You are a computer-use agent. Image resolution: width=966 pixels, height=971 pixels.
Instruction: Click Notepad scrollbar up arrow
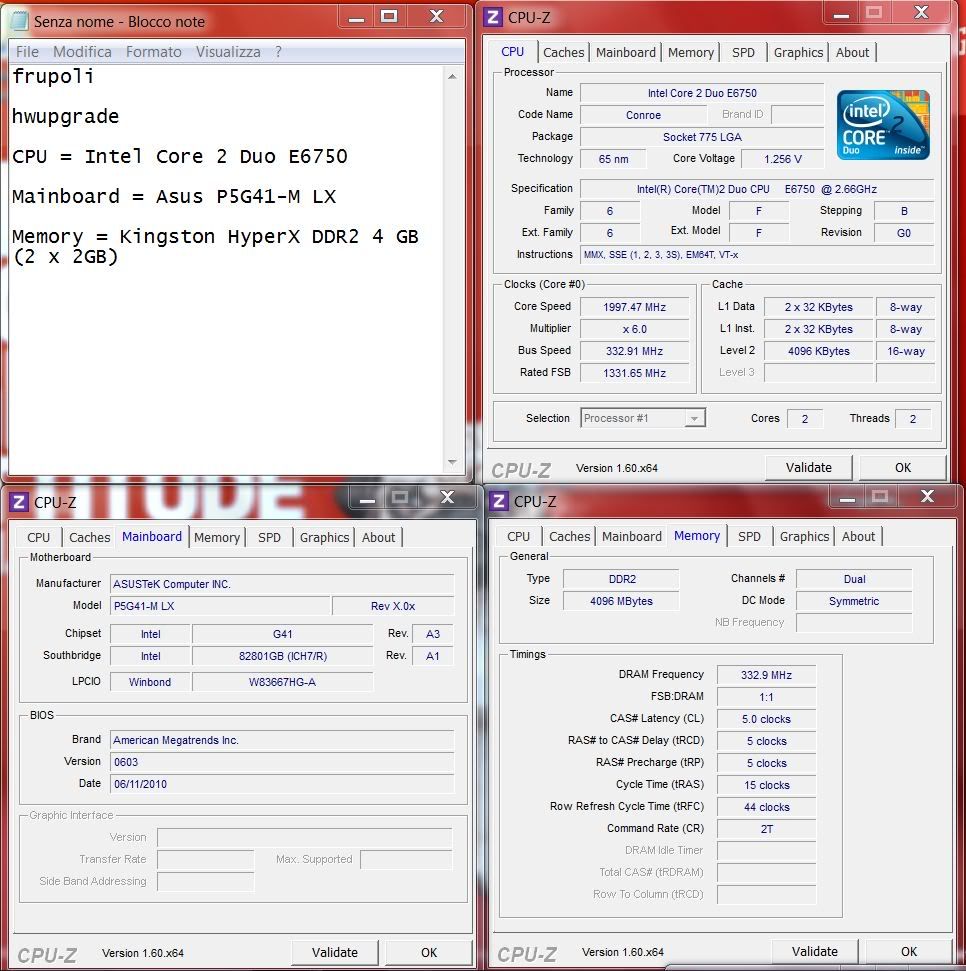tap(452, 77)
